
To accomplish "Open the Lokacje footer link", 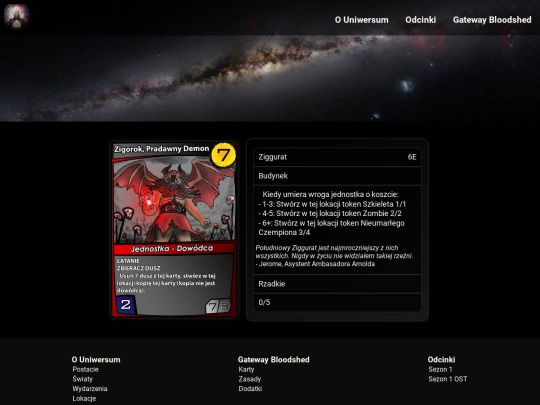I will [84, 398].
